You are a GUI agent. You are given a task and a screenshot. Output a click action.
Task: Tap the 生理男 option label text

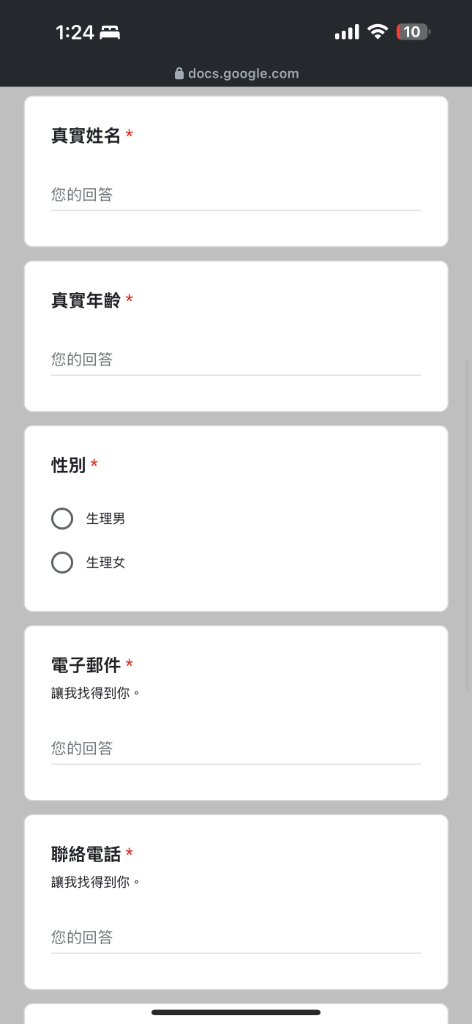[x=106, y=519]
